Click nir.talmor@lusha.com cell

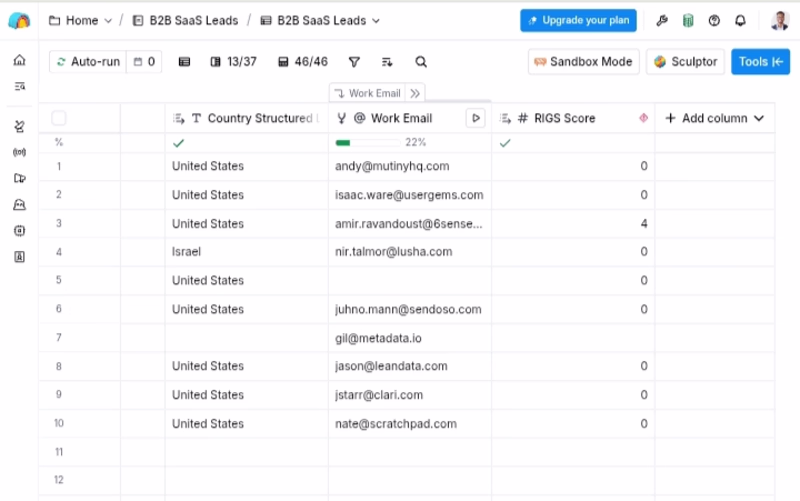[410, 252]
